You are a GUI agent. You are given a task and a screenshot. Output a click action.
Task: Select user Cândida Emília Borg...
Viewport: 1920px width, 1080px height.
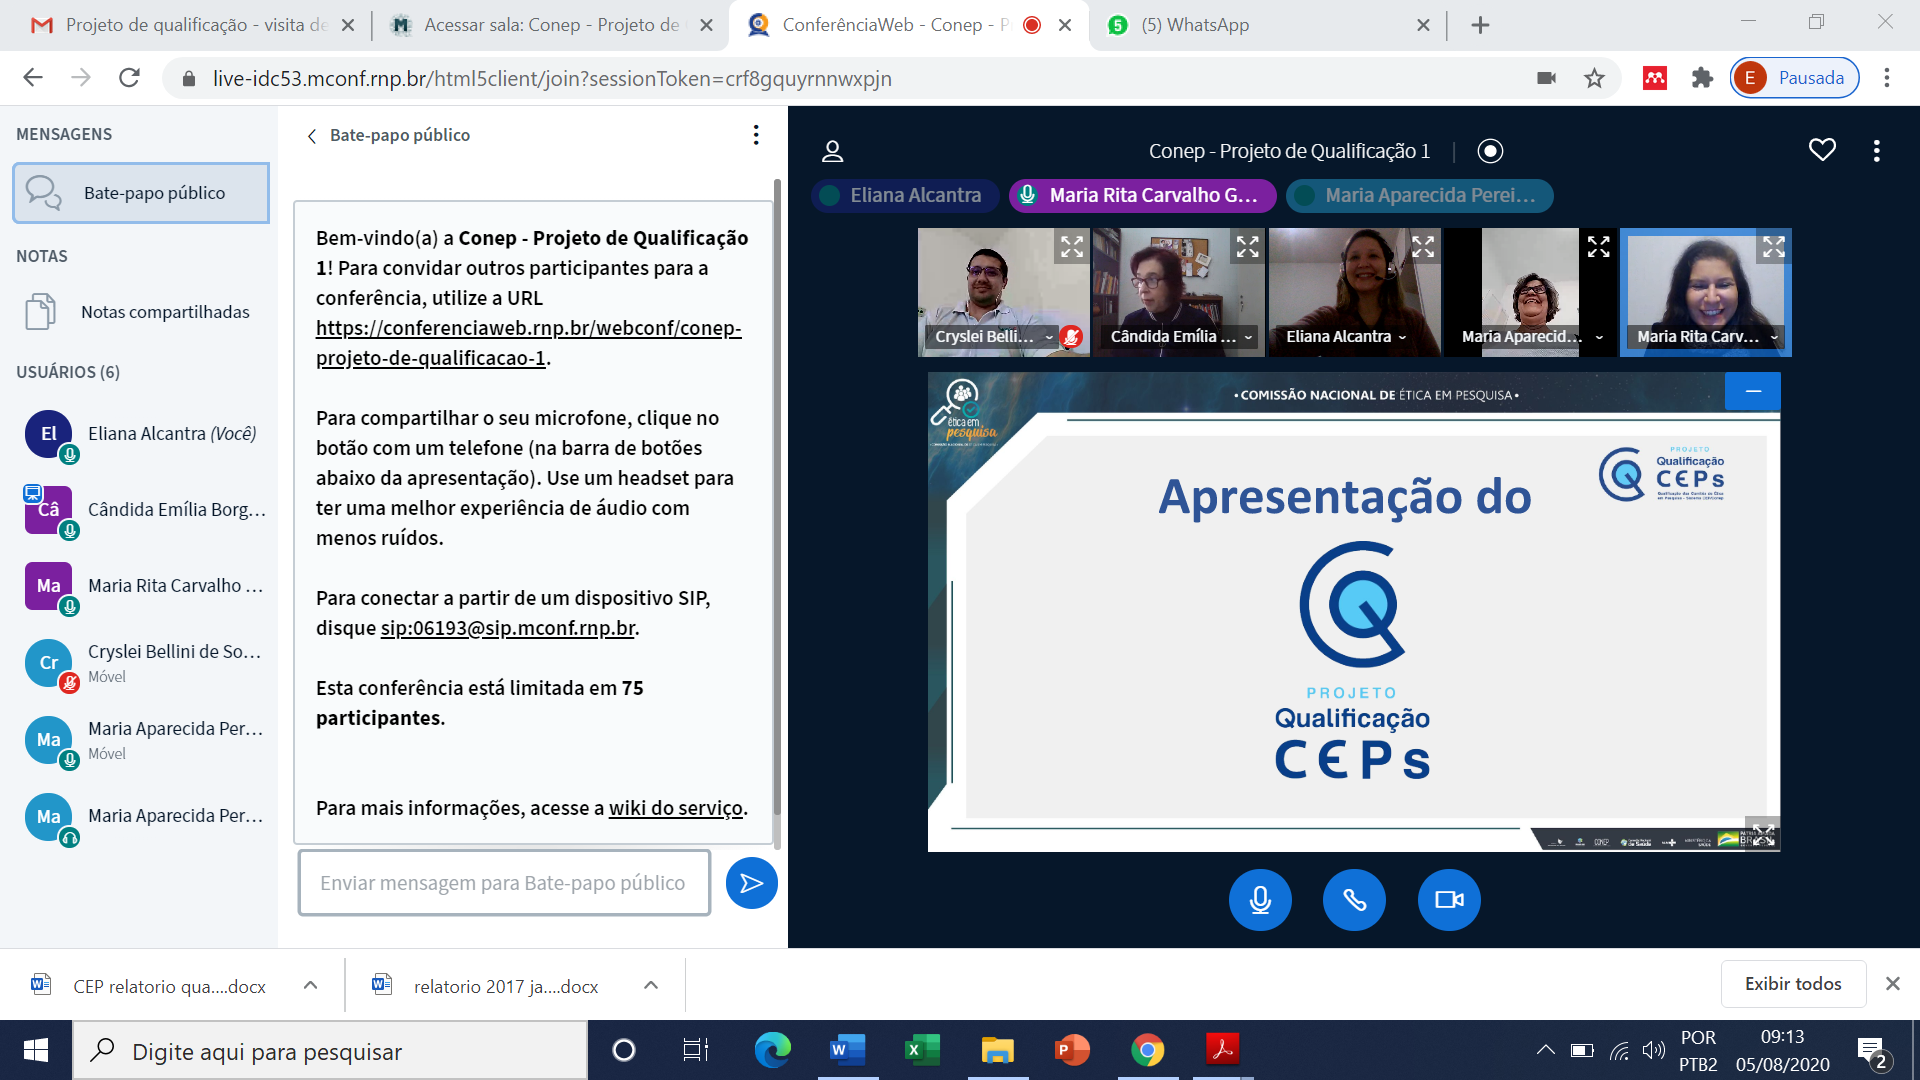[140, 510]
